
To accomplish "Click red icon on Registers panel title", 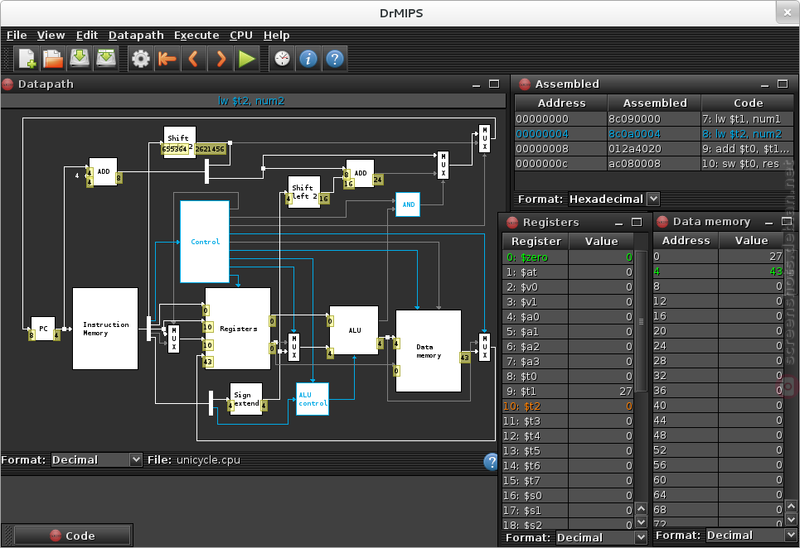I will pos(512,222).
